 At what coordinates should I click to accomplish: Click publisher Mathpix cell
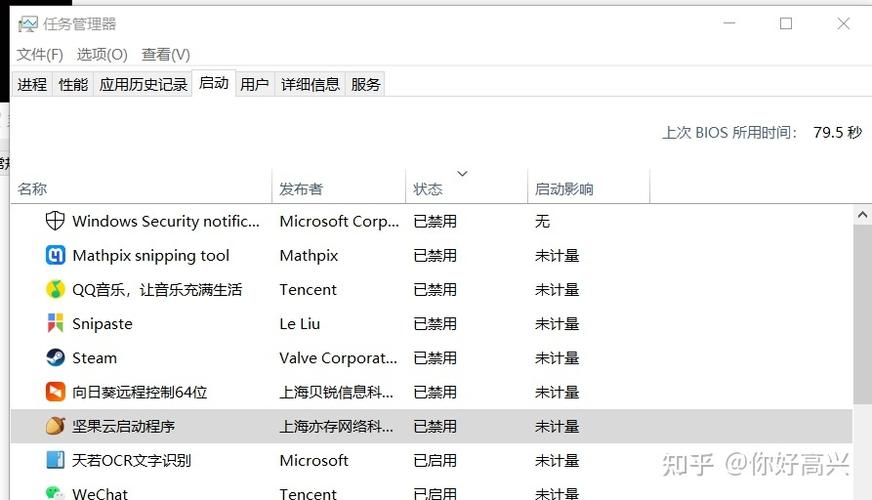coord(309,255)
